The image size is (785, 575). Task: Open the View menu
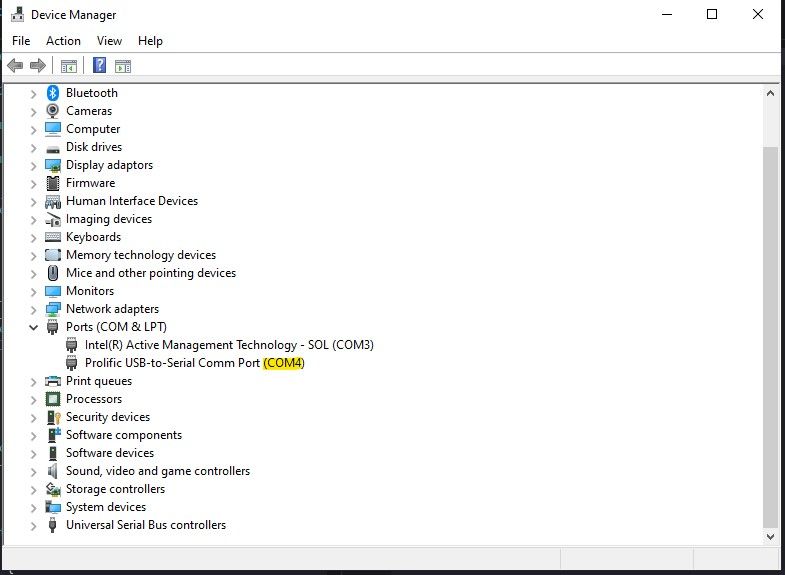(x=109, y=41)
